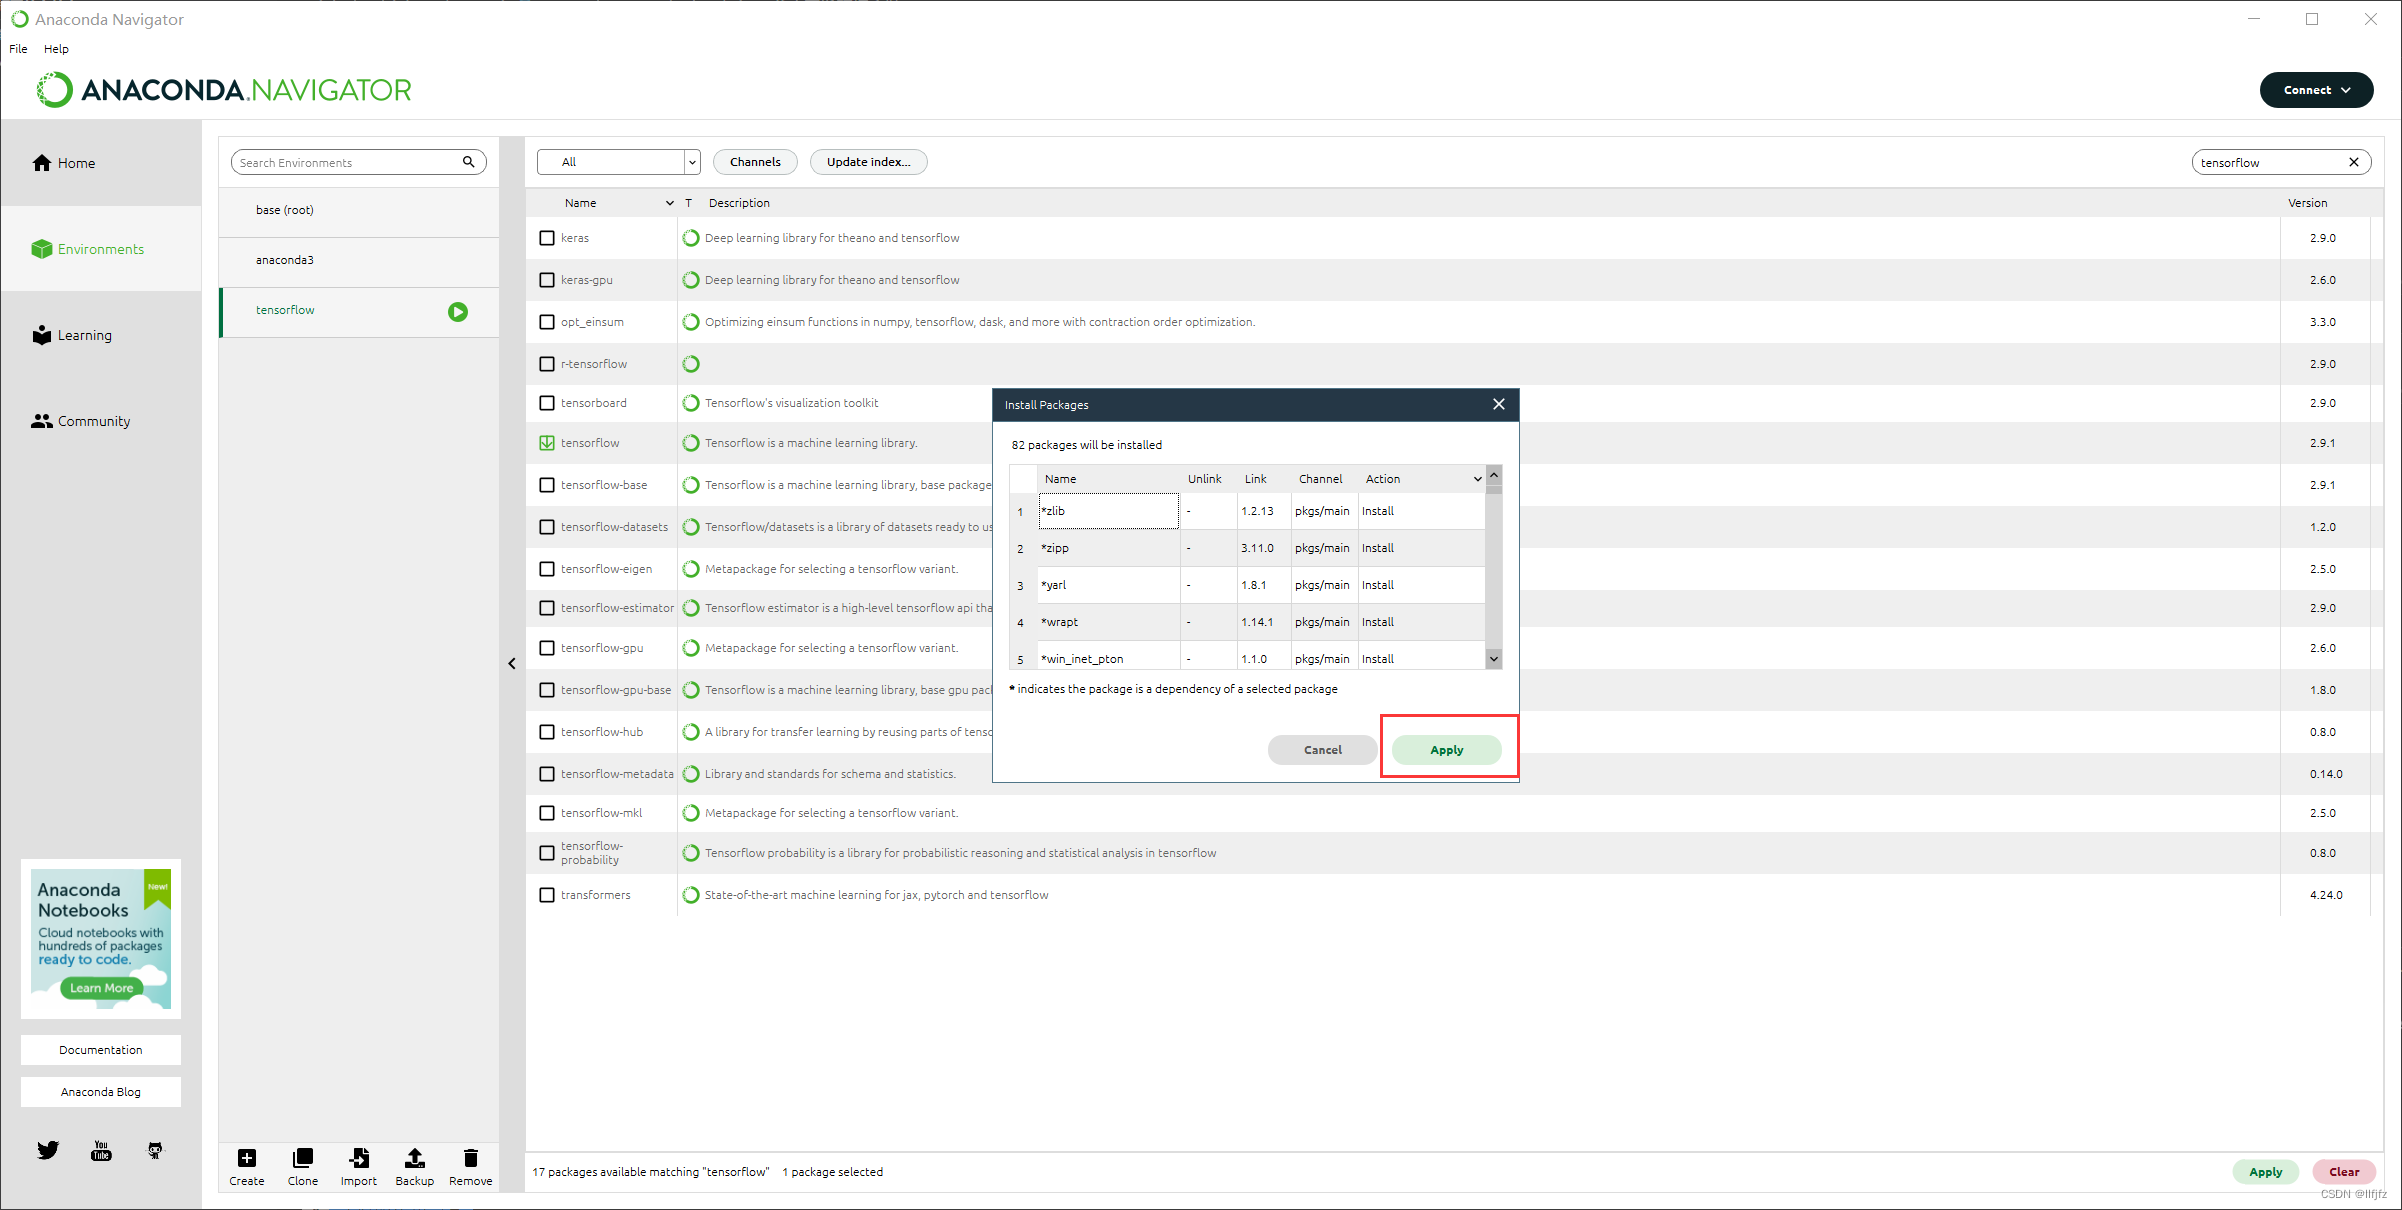Toggle the keras package checkbox

pyautogui.click(x=548, y=238)
